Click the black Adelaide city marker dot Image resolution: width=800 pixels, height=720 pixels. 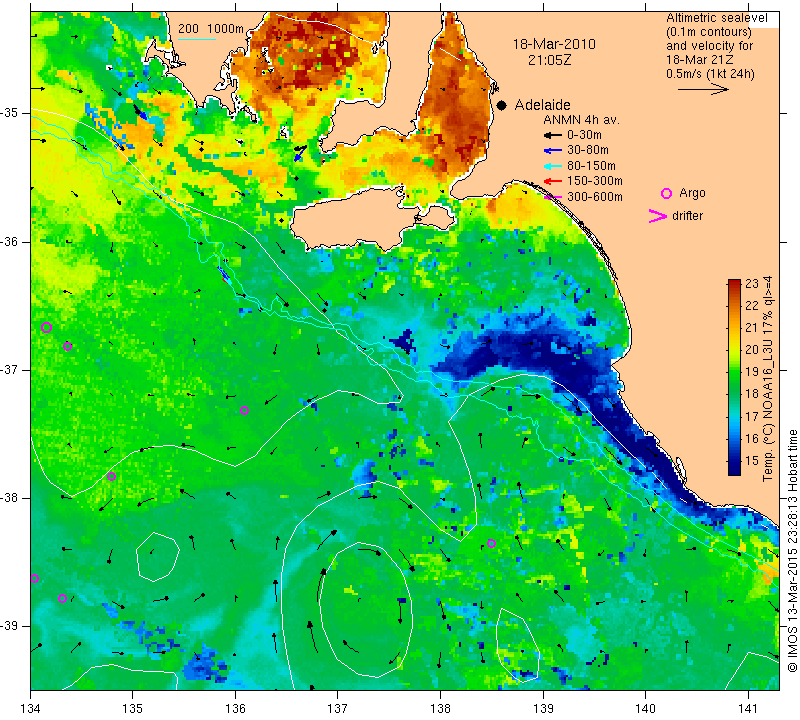click(x=502, y=105)
